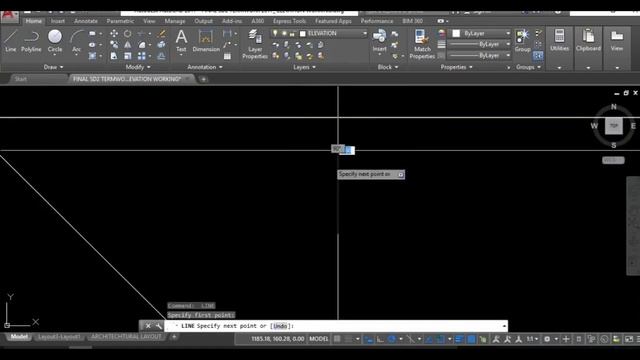Click the Insert block icon

[380, 41]
